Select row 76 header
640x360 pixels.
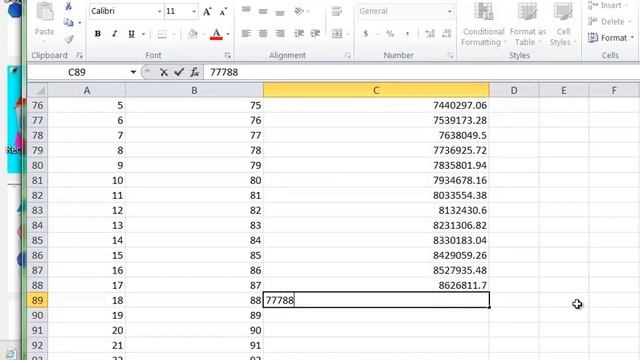(38, 105)
